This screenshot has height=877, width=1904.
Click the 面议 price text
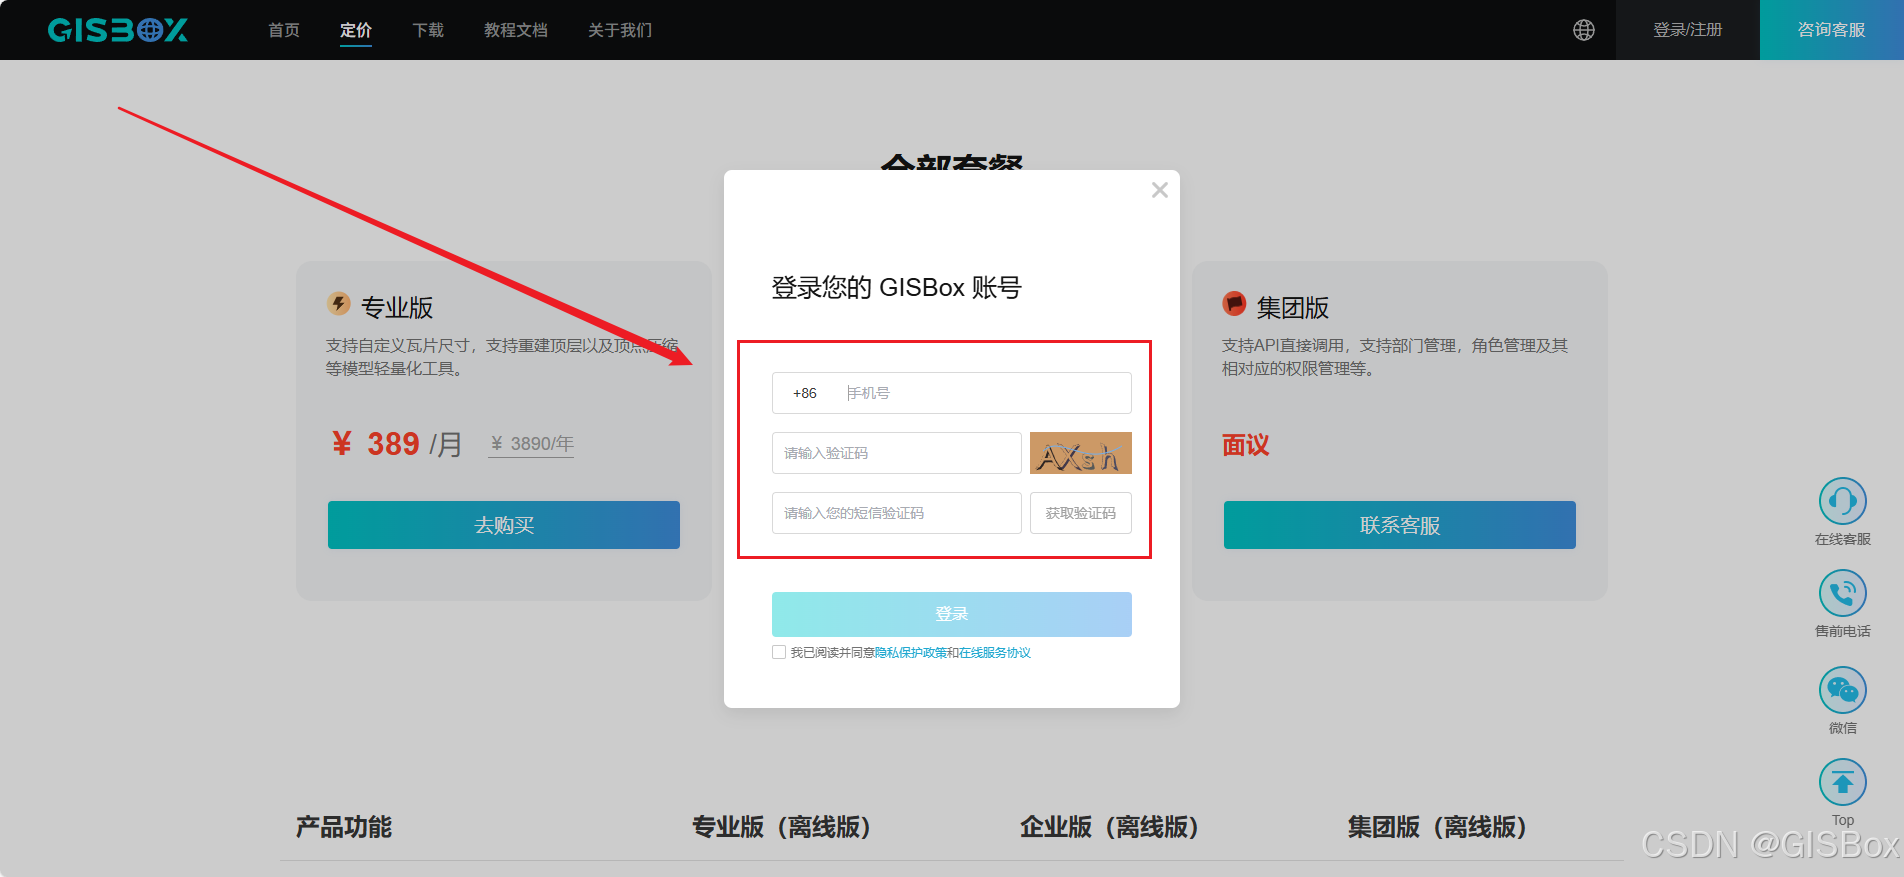(1246, 445)
